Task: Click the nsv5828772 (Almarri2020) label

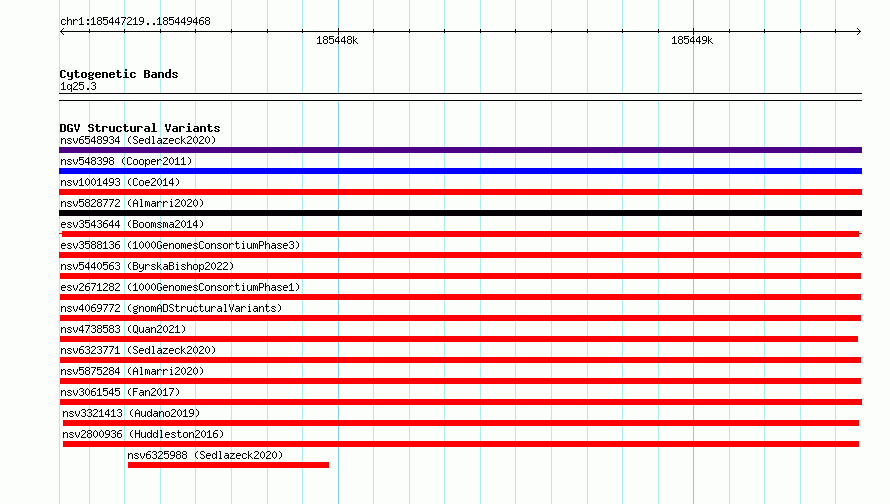Action: pos(132,203)
